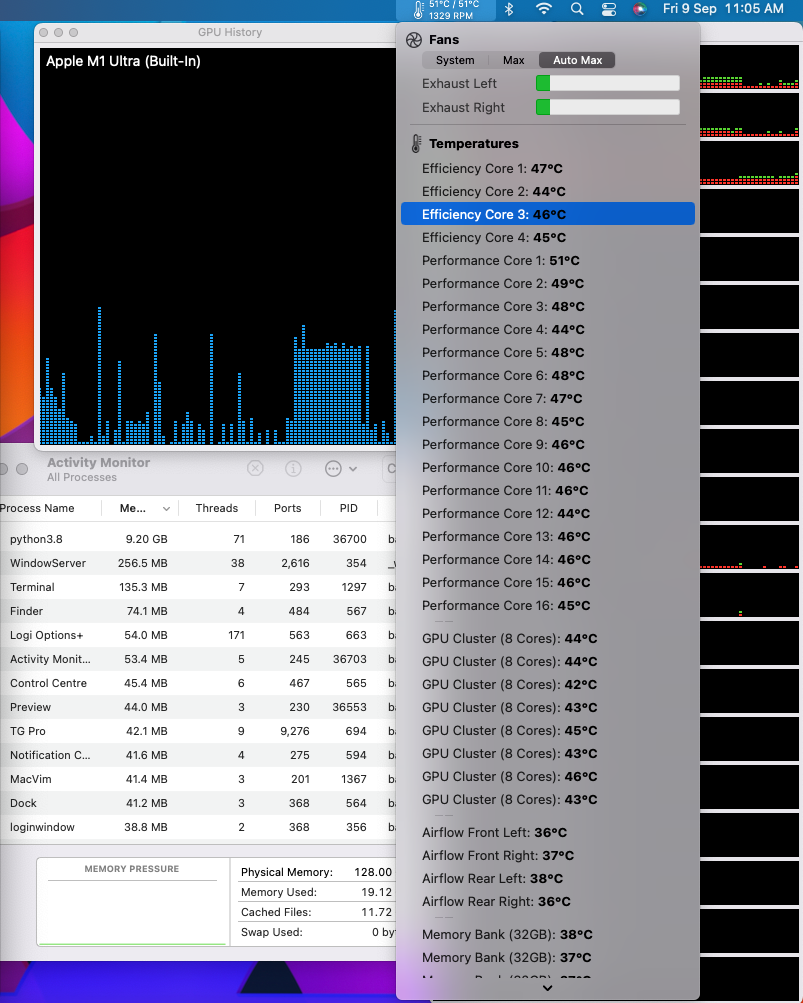Pick the GPU Cluster entry showing 46°C
The image size is (803, 1003).
click(548, 777)
